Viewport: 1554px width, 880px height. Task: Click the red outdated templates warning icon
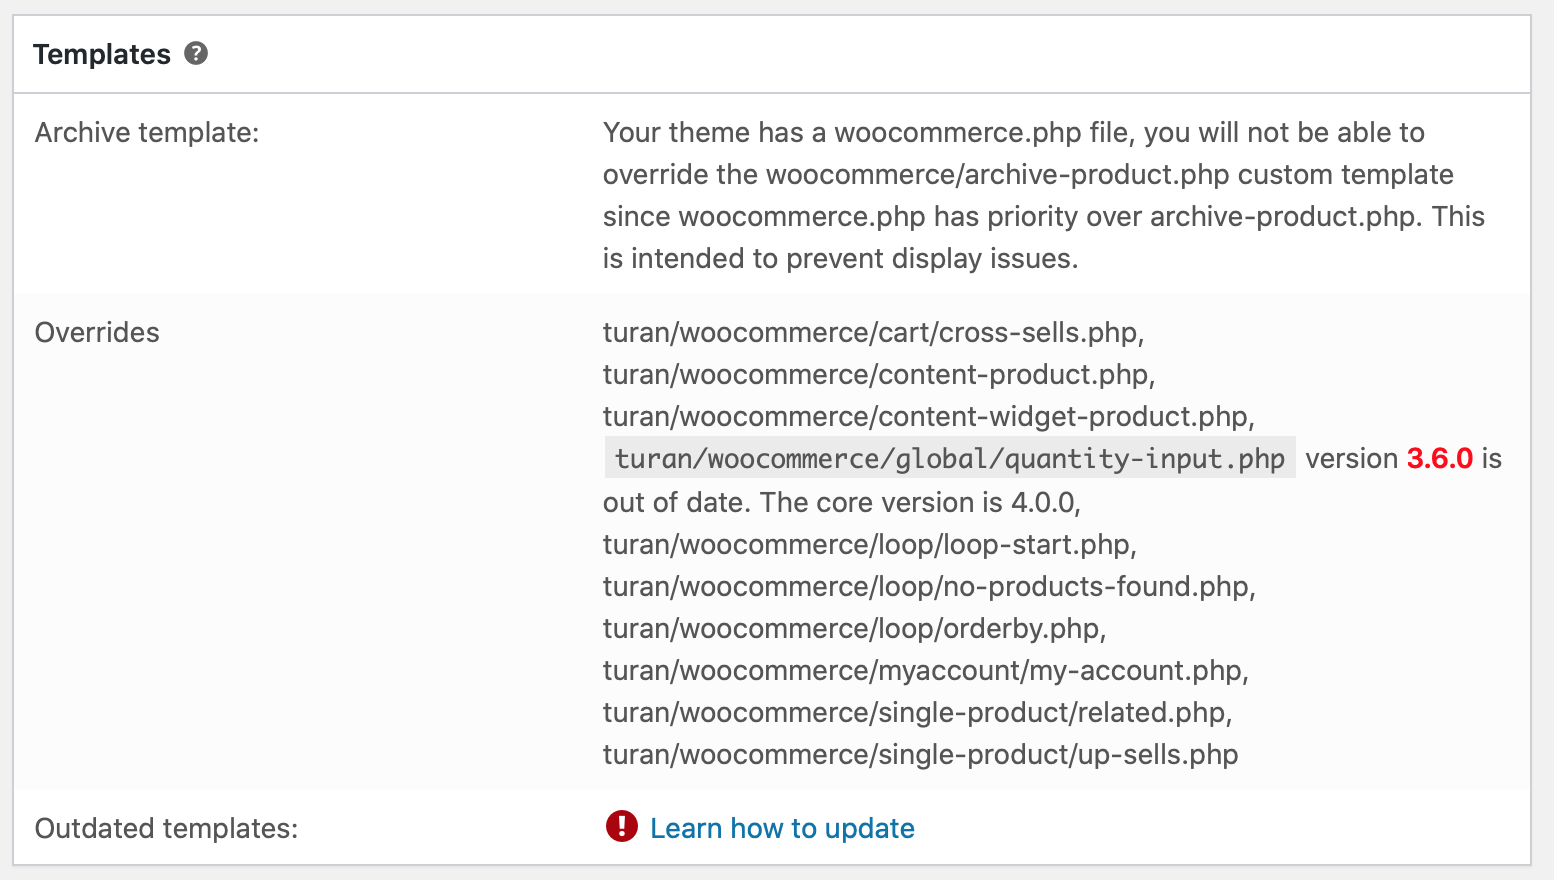pos(621,826)
